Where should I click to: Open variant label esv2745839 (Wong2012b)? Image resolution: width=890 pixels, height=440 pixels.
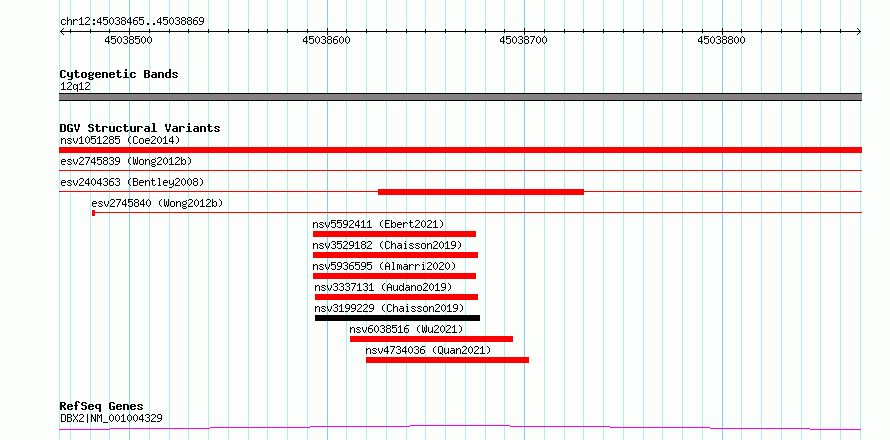click(x=126, y=161)
